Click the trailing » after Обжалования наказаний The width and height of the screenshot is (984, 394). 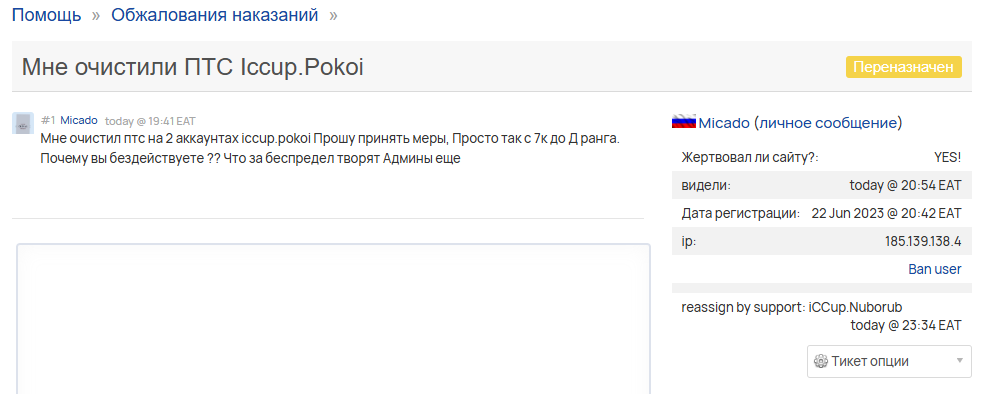(333, 15)
